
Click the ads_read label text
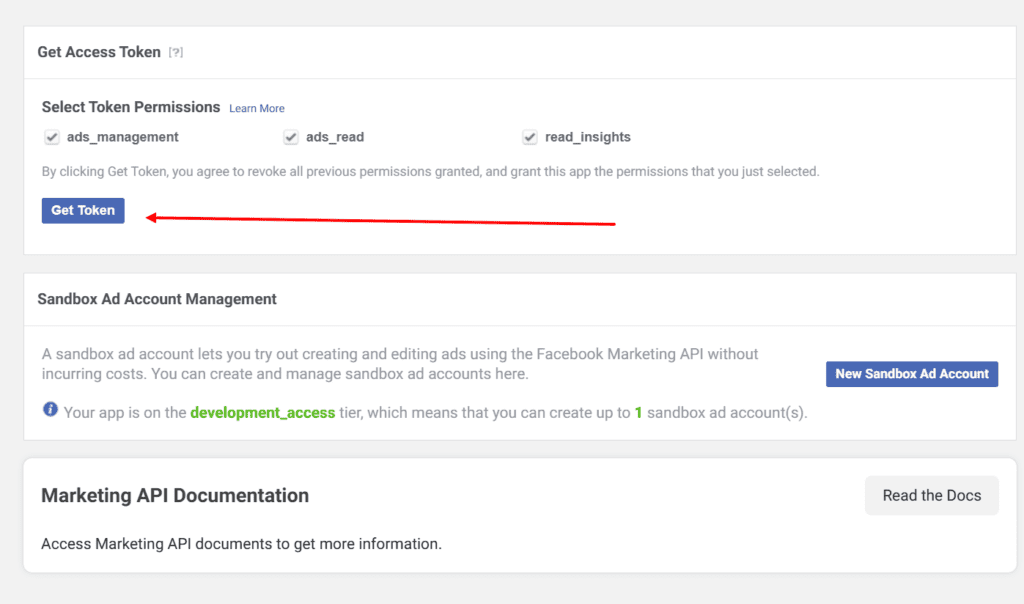(335, 137)
